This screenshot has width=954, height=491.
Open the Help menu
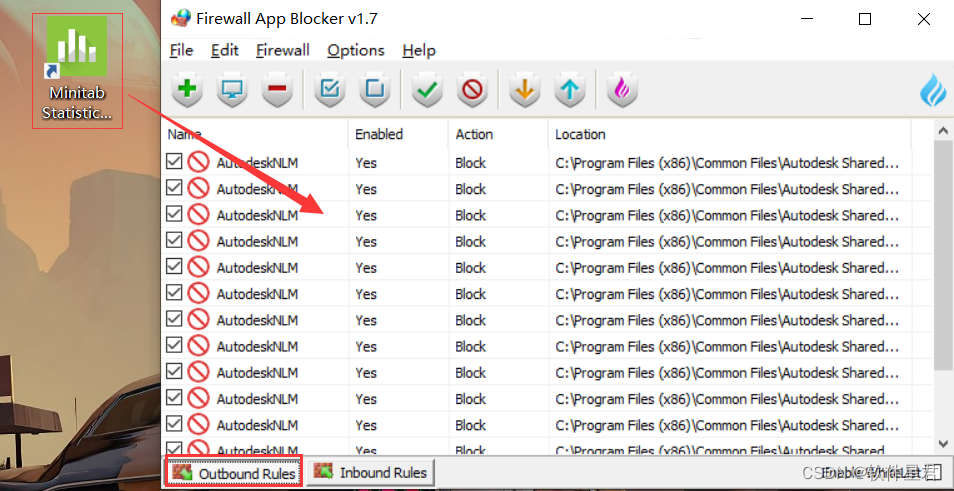click(419, 50)
